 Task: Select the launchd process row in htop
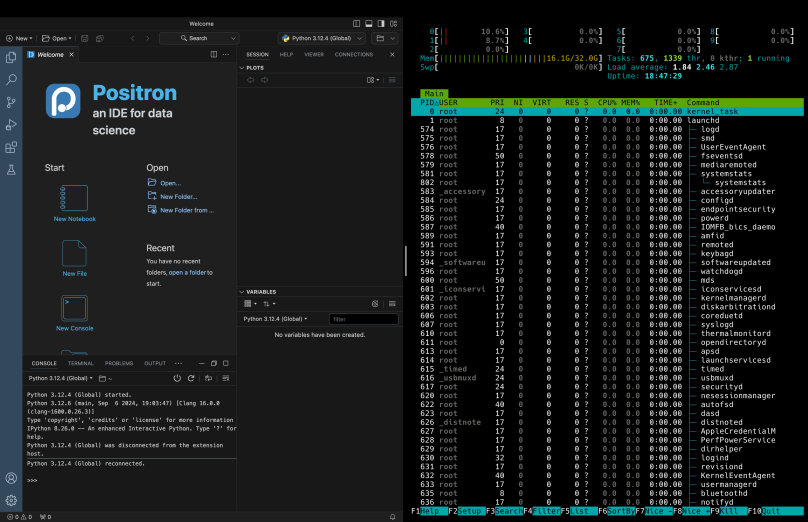607,120
